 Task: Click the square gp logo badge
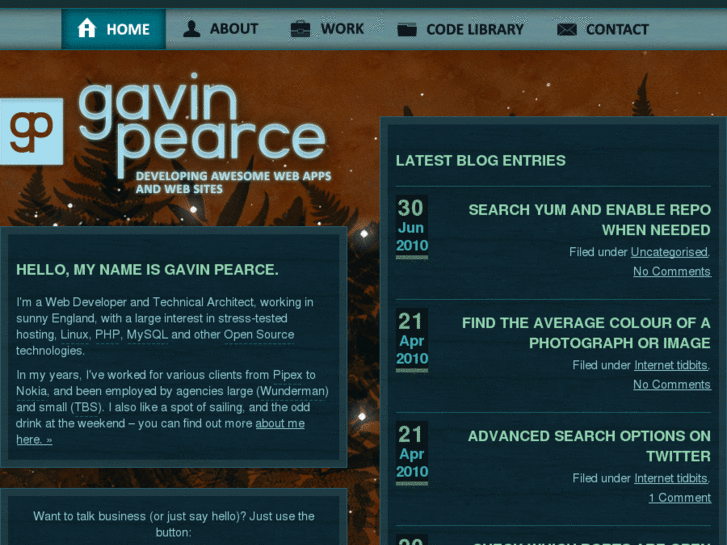32,131
